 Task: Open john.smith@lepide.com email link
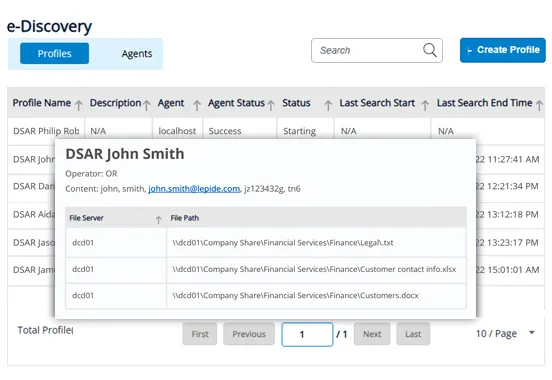[x=194, y=189]
